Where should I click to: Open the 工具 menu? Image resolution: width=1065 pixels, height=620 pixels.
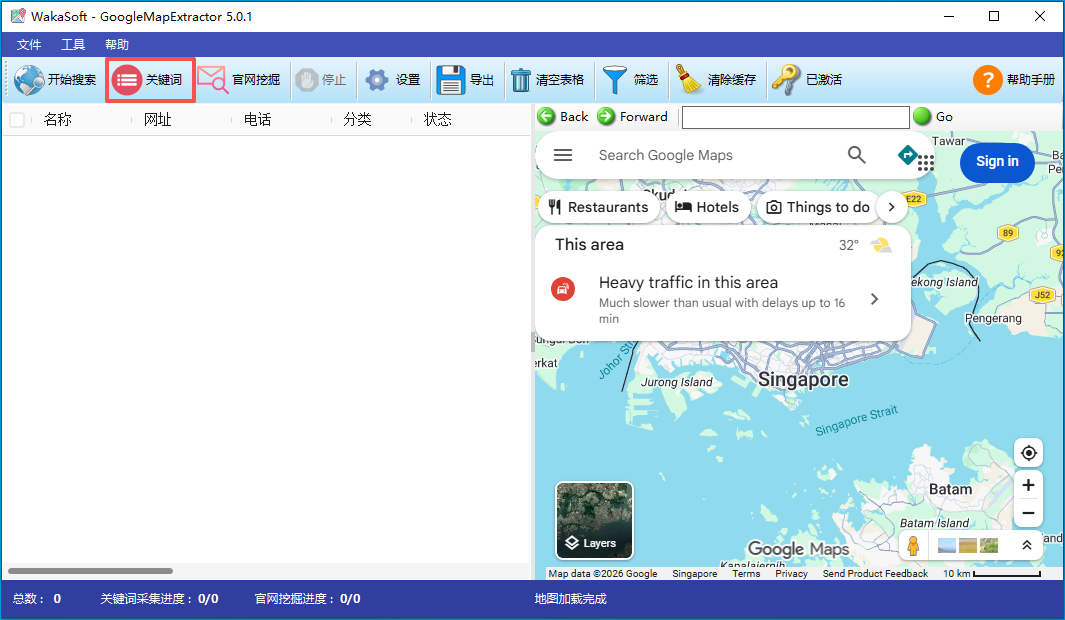coord(73,45)
